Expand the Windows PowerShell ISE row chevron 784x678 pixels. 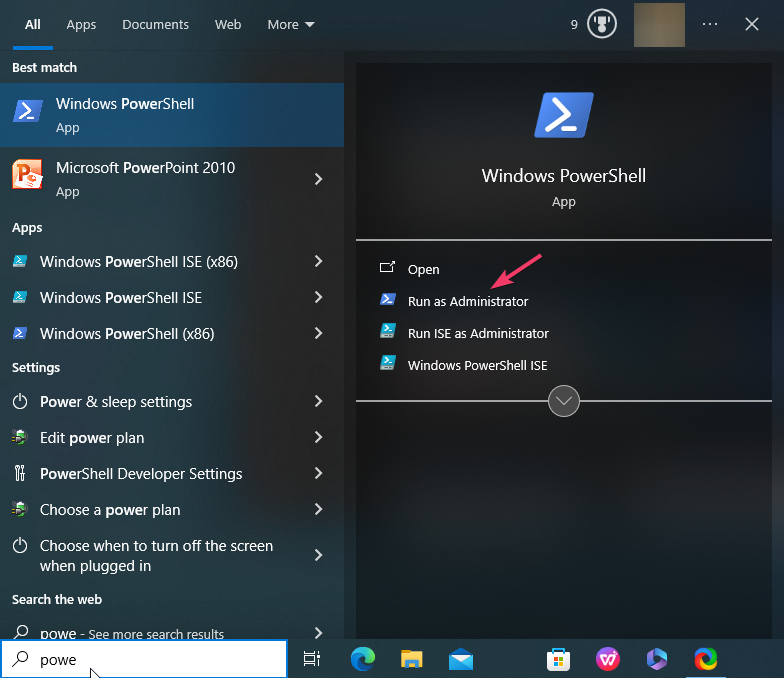click(318, 297)
